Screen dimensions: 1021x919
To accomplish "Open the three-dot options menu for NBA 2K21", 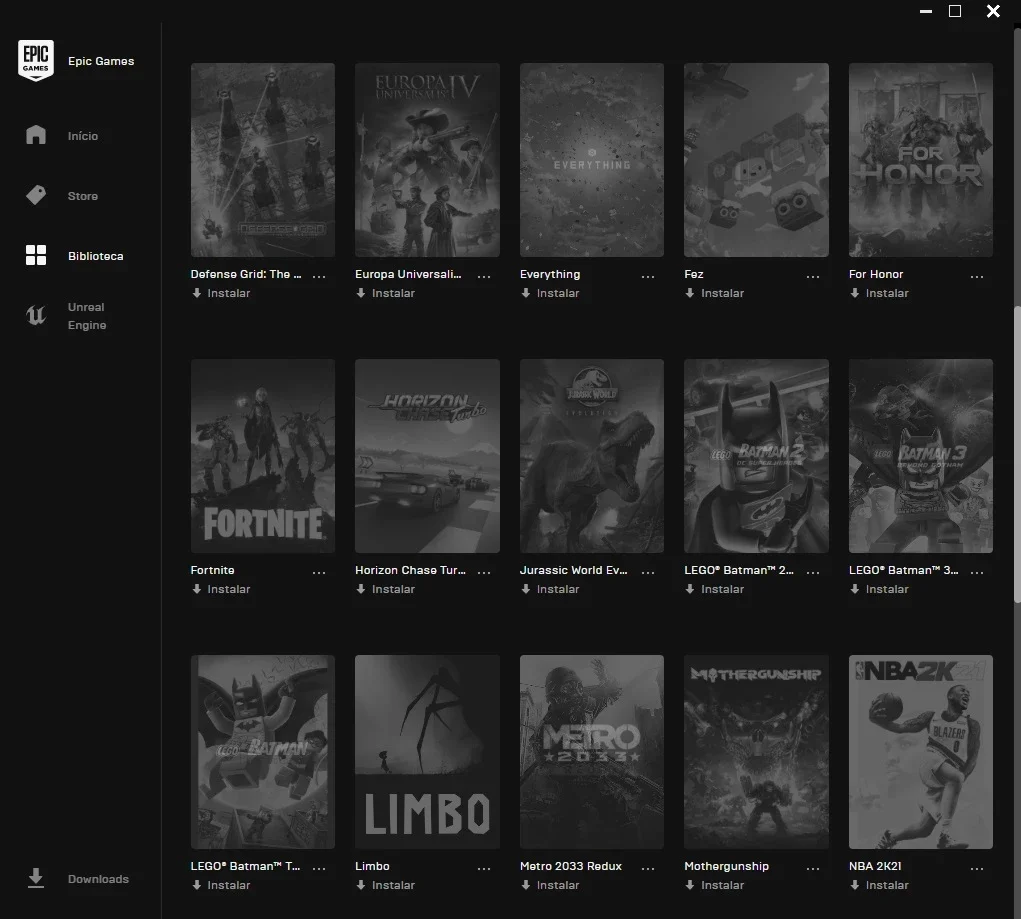I will [x=977, y=868].
